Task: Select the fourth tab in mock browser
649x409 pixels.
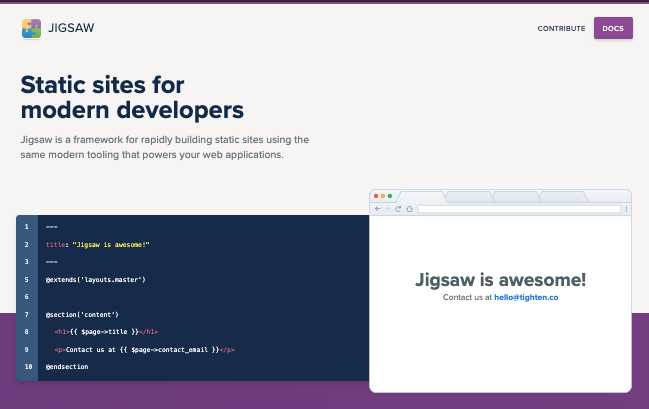Action: 564,197
